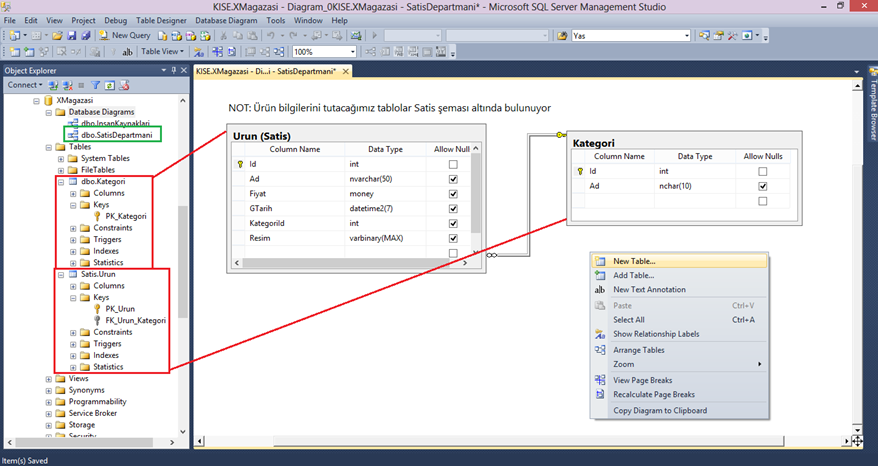Open the Template Browser side tab
The height and width of the screenshot is (466, 878).
click(872, 104)
